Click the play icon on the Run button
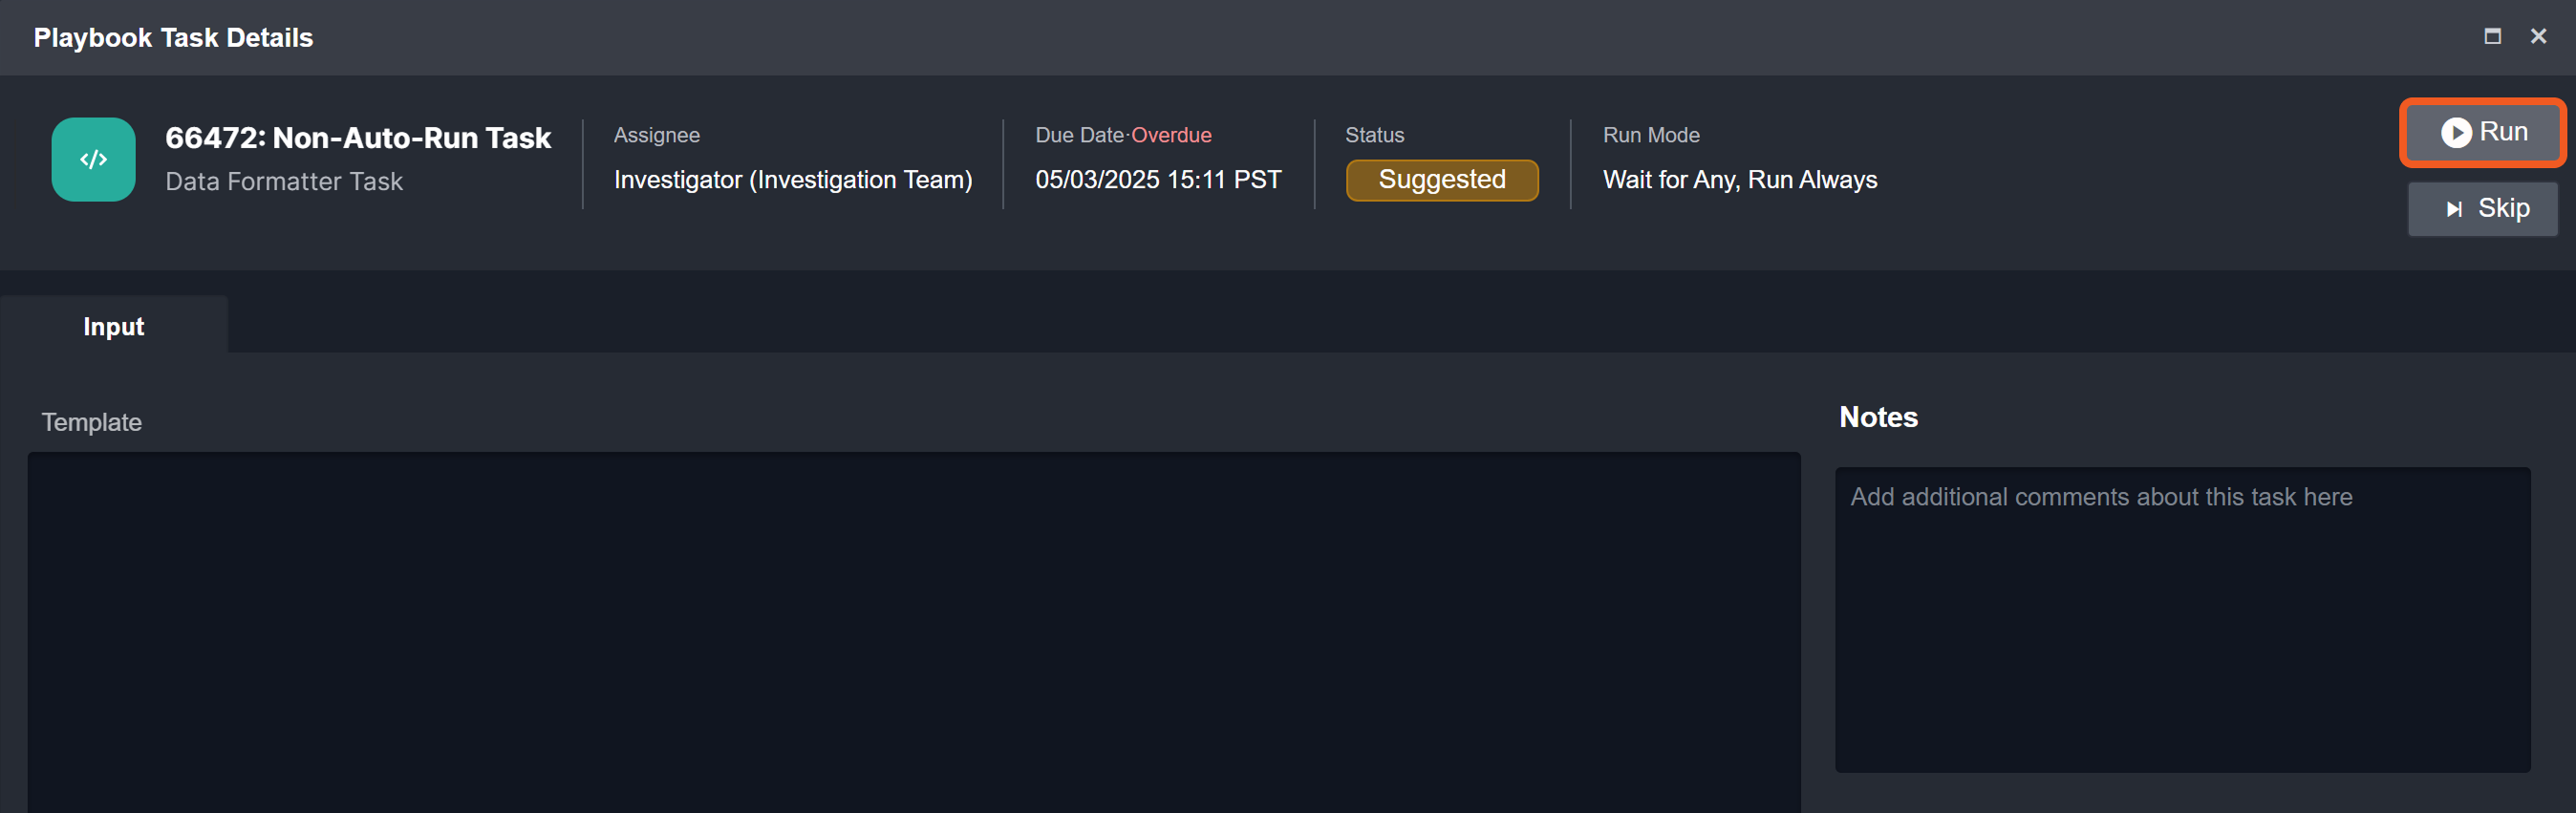The height and width of the screenshot is (813, 2576). [2455, 133]
